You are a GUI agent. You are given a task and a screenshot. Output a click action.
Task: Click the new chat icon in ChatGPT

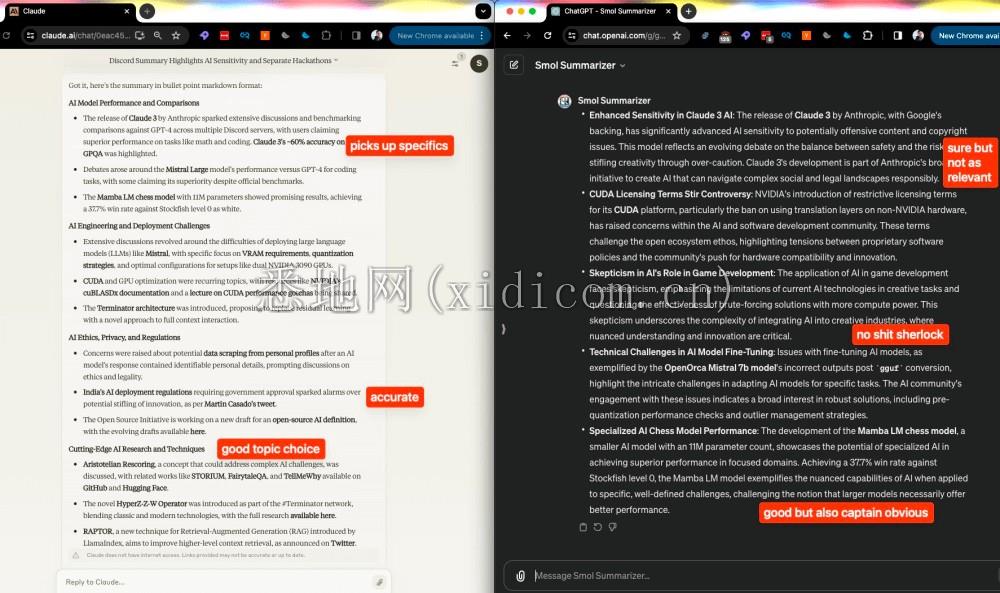pos(514,65)
